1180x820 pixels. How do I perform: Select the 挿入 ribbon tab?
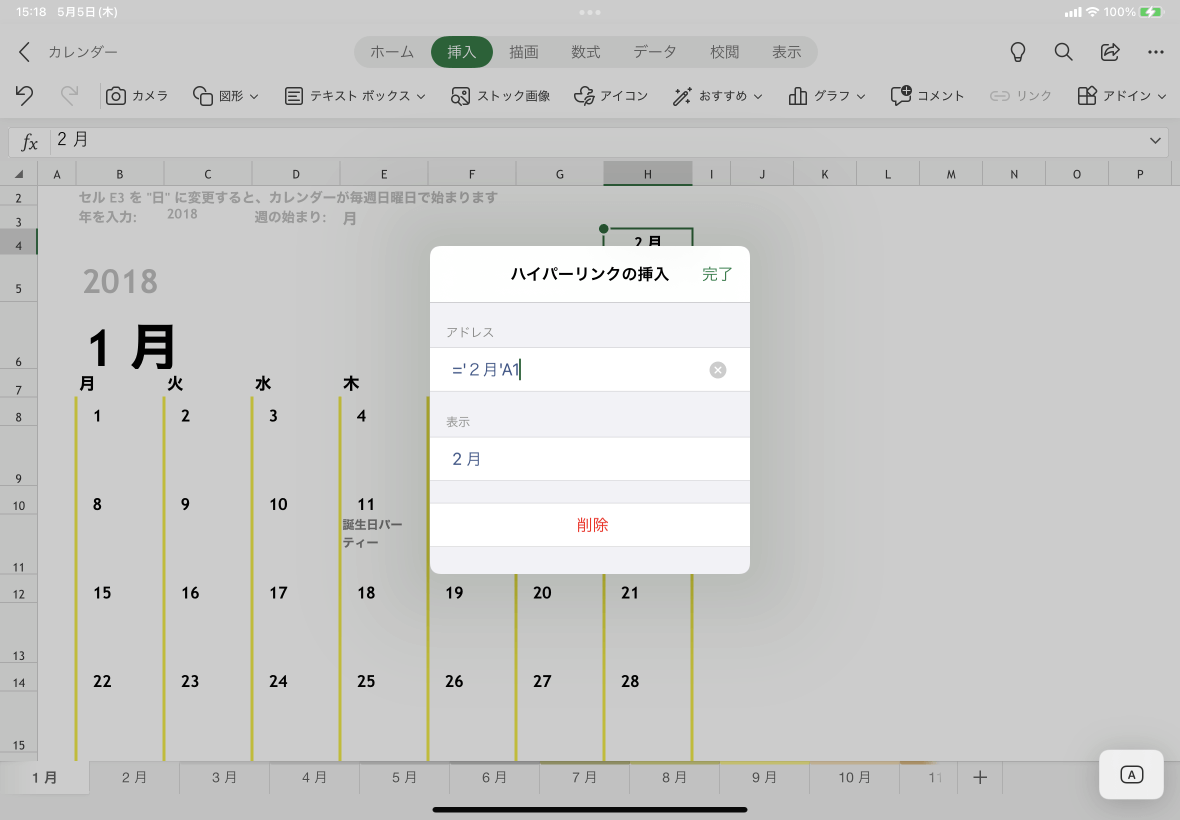tap(461, 52)
